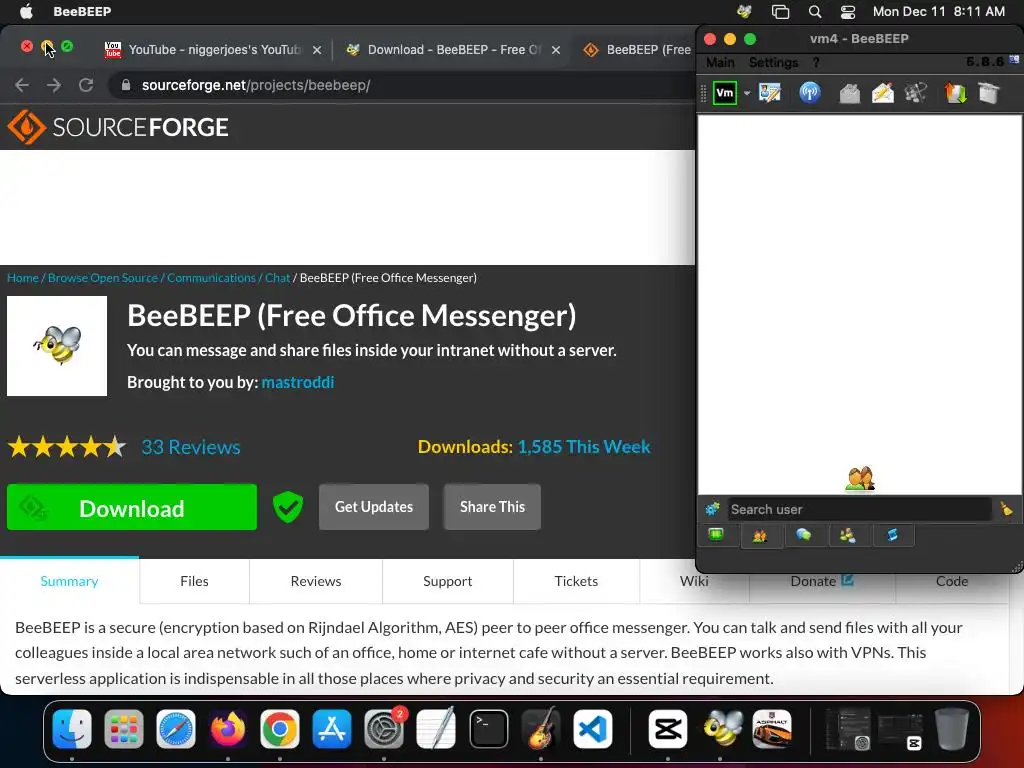Click the Communications breadcrumb link

pos(211,278)
